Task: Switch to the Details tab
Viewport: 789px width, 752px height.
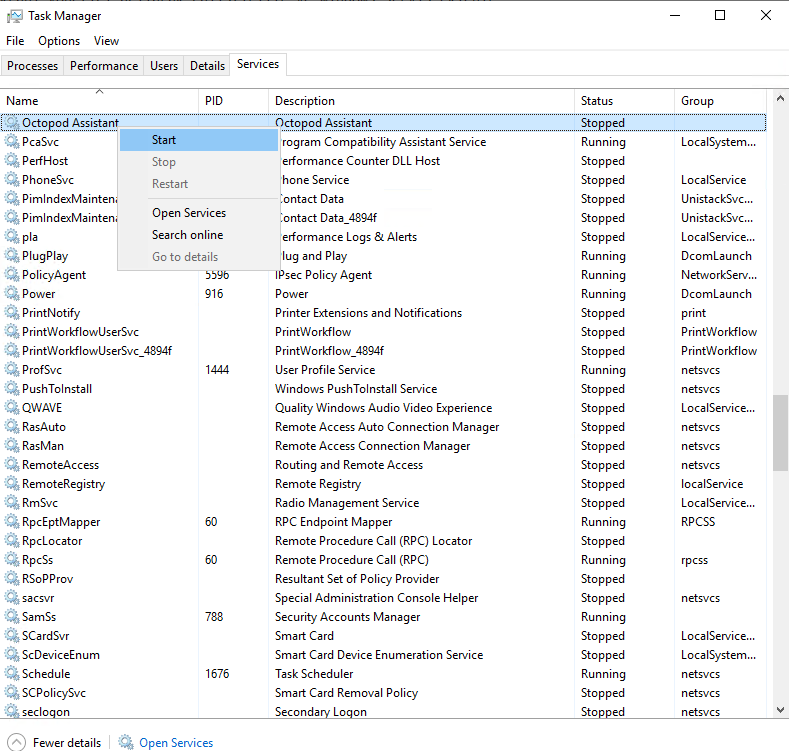Action: [207, 66]
